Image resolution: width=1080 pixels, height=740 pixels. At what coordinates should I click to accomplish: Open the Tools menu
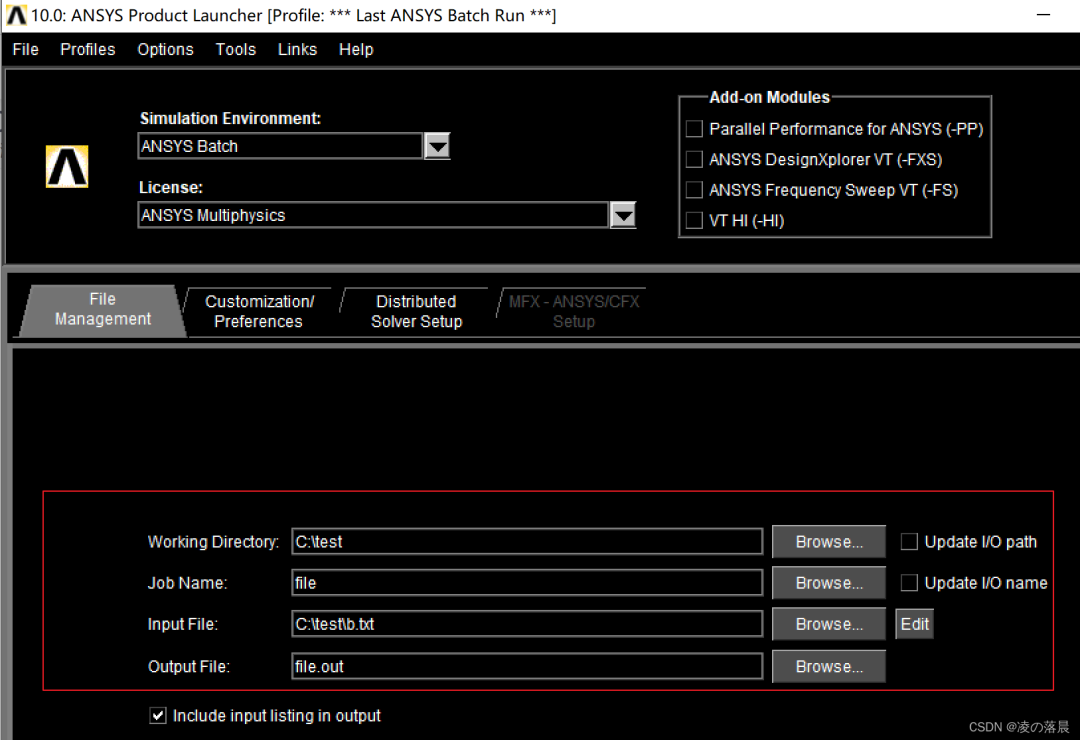click(x=235, y=49)
